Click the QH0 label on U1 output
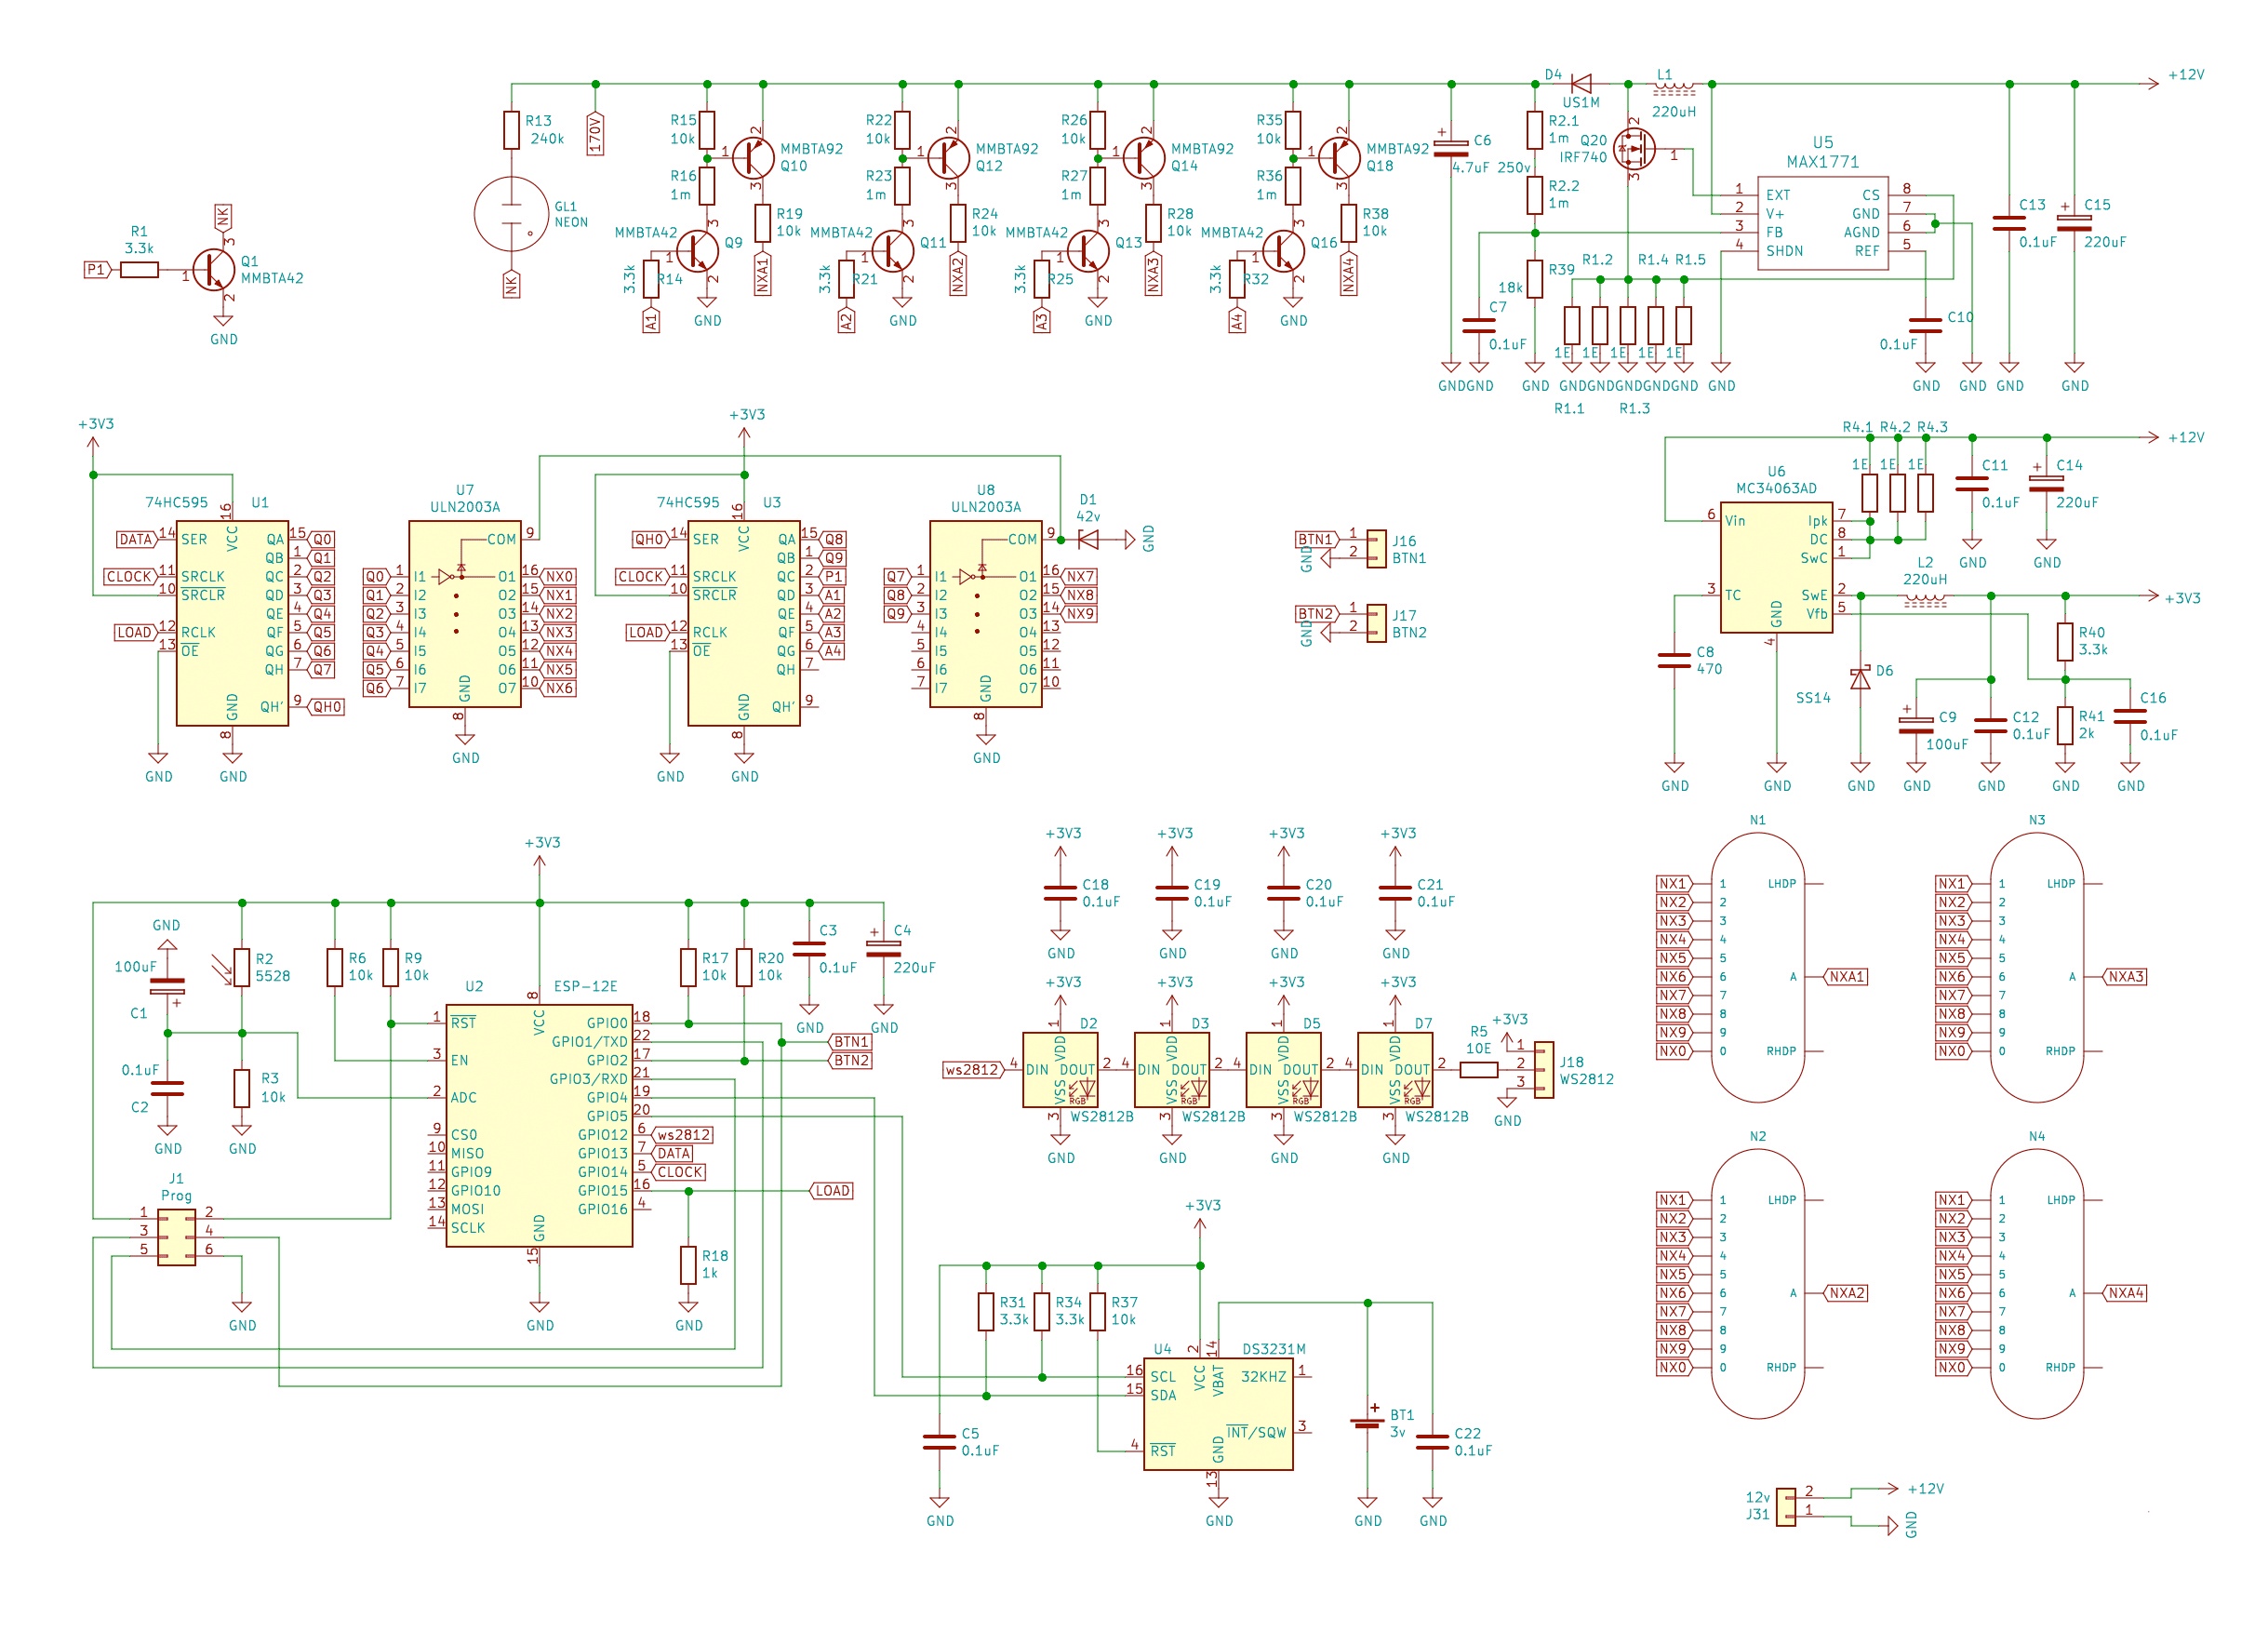Screen dimensions: 2268x1631 (327, 707)
